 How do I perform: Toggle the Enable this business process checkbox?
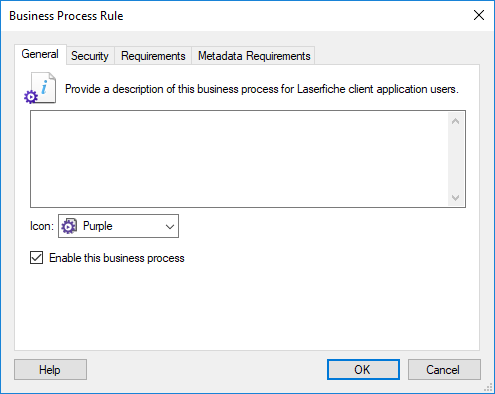tap(36, 258)
